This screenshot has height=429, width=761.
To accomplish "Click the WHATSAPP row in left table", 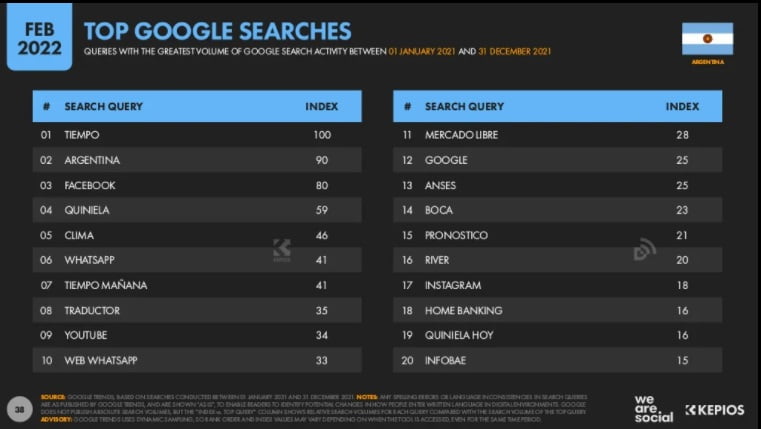I will (197, 260).
